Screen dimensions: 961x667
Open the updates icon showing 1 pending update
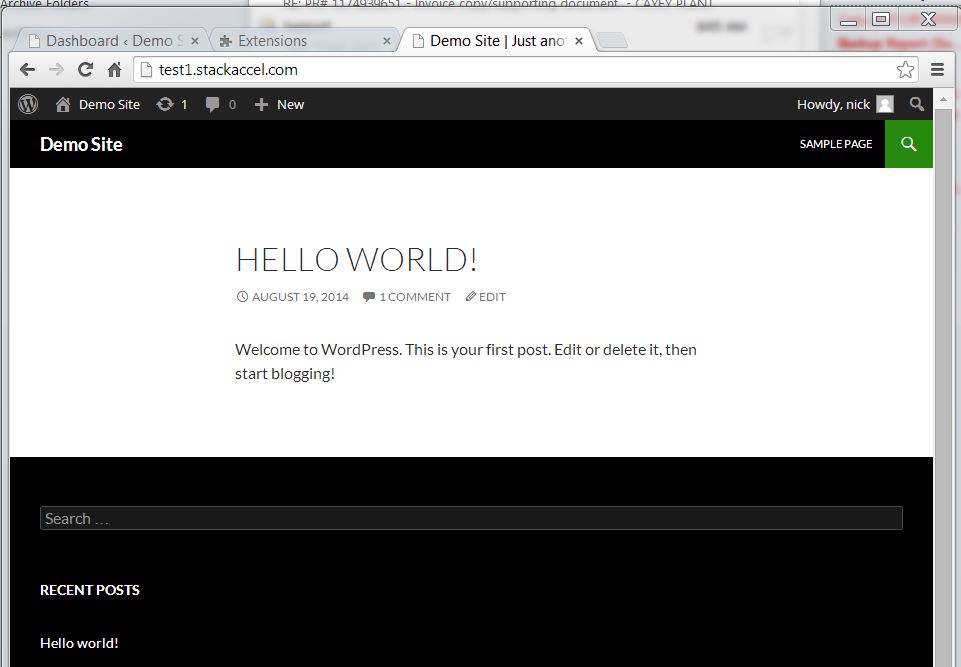tap(170, 103)
